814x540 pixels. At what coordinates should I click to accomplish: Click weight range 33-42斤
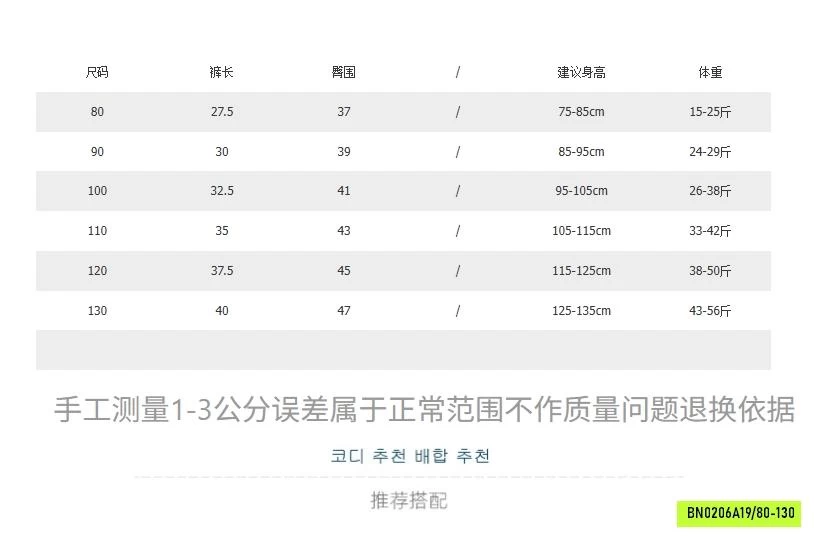click(x=710, y=231)
